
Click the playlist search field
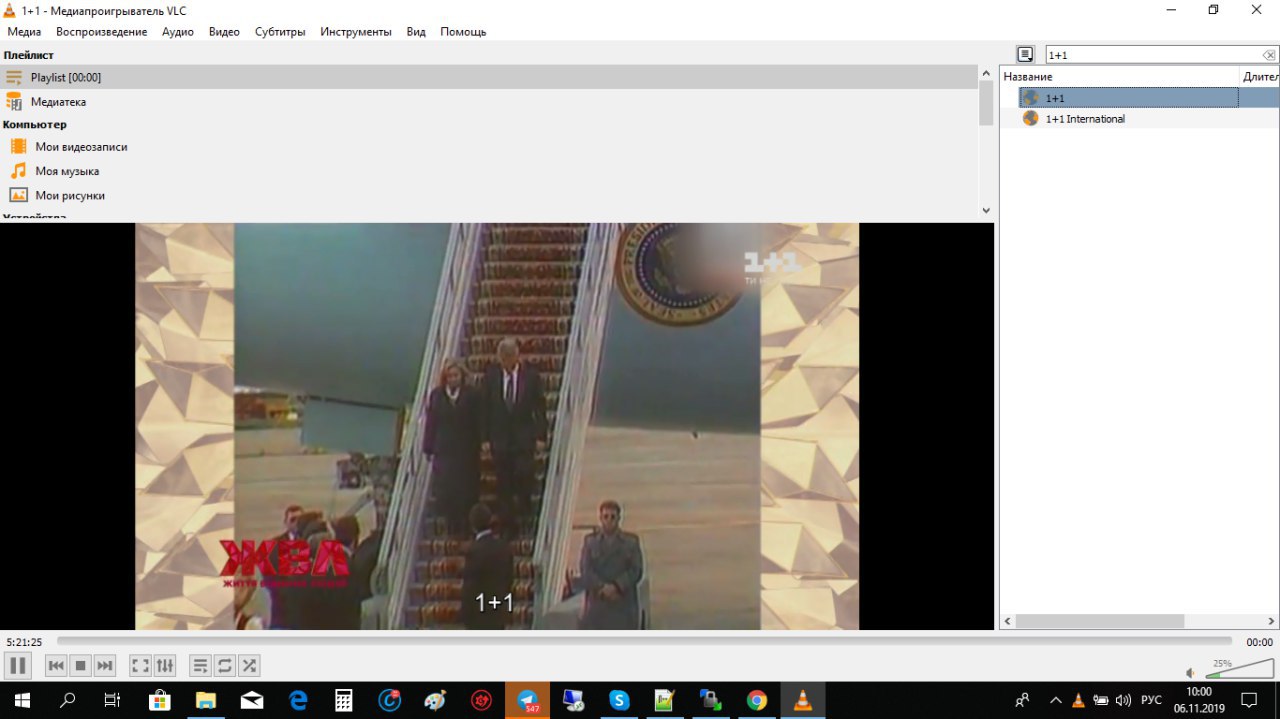(1152, 55)
